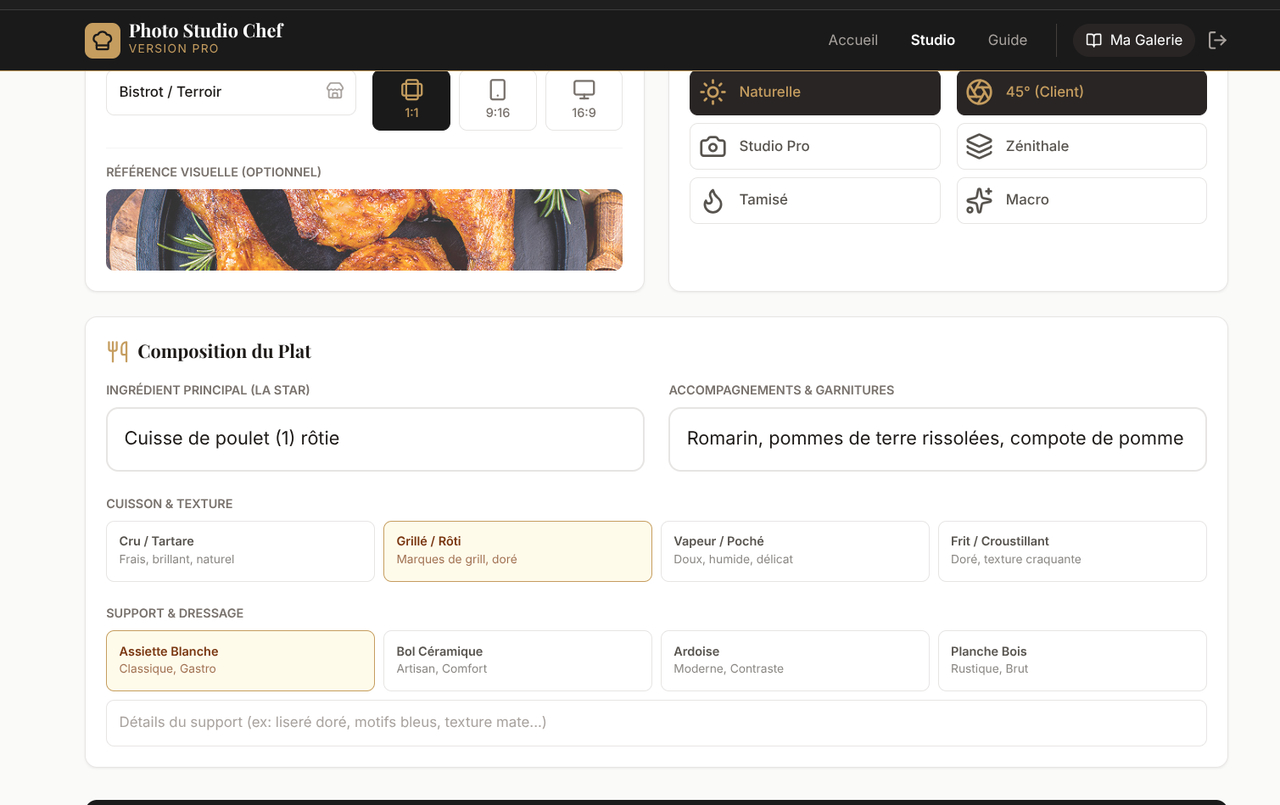Screen dimensions: 1280x805
Task: Open the Bistrot / Terroir style dropdown
Action: click(231, 91)
